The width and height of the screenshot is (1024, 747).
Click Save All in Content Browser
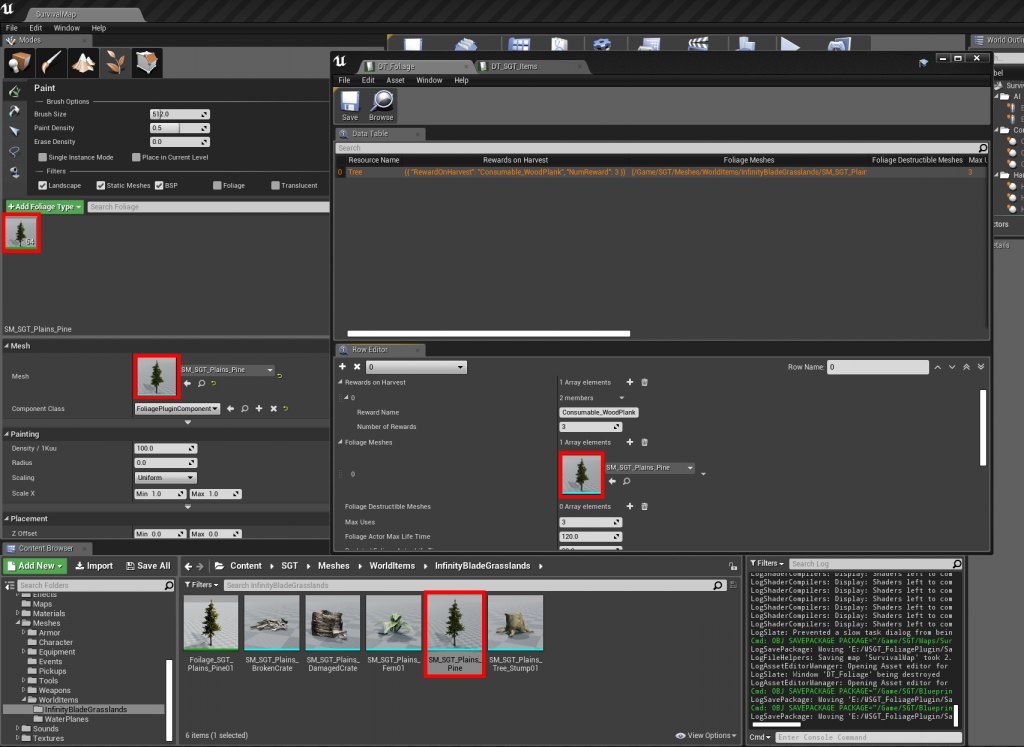click(x=147, y=566)
